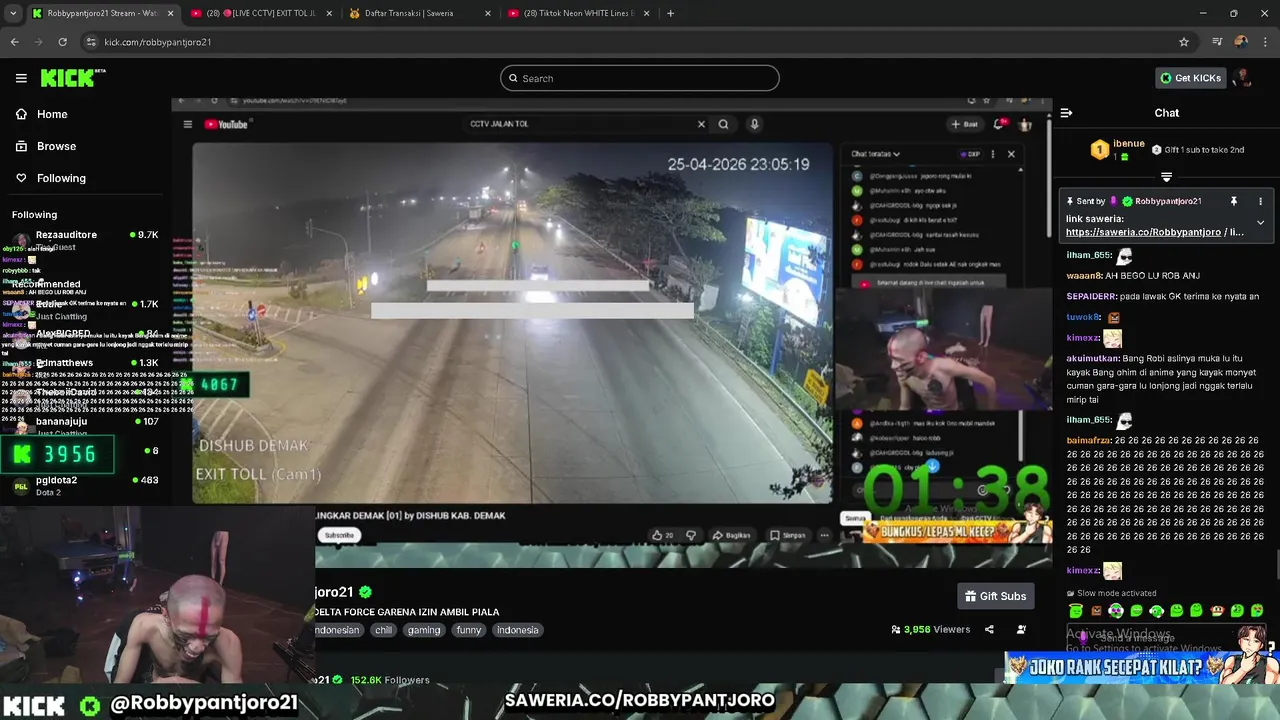Clear the CCTV JALAN TOL search text
The image size is (1280, 720).
701,124
